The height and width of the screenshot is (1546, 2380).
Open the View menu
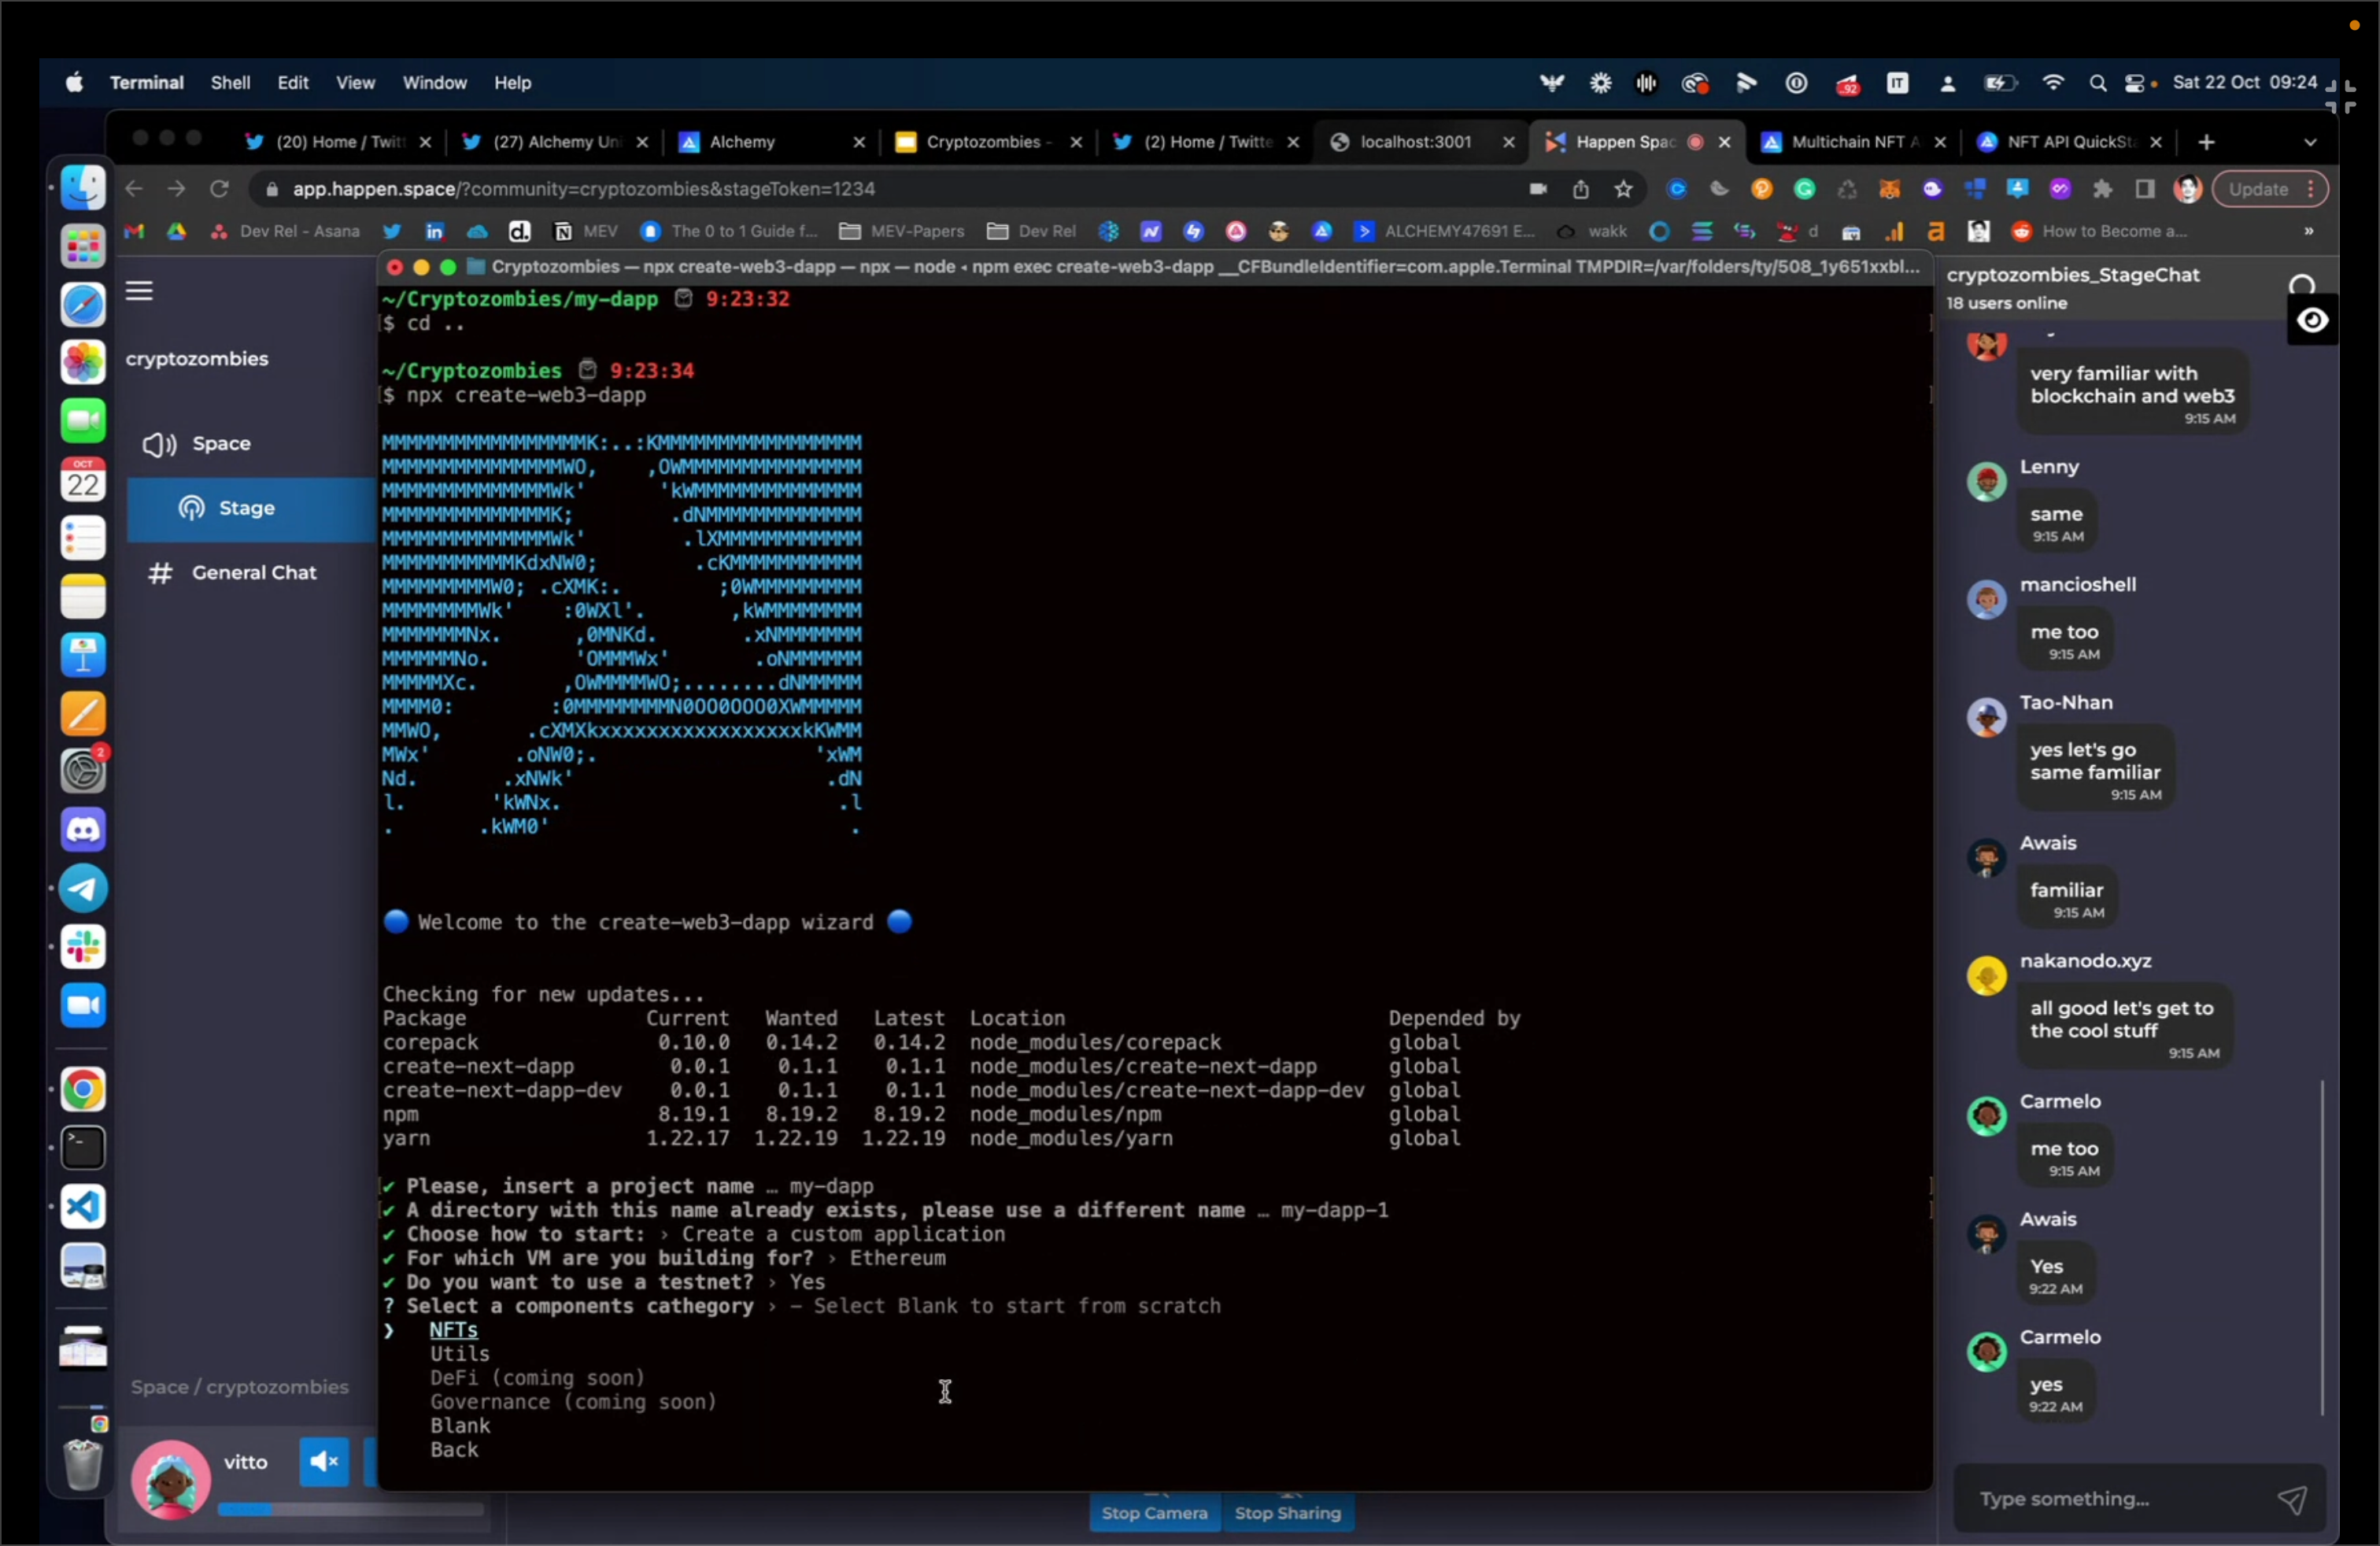(x=355, y=83)
